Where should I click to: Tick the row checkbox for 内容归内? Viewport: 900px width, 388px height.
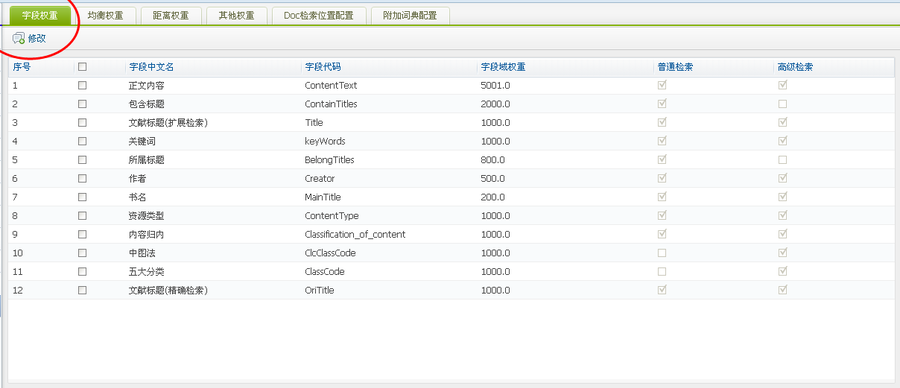82,234
